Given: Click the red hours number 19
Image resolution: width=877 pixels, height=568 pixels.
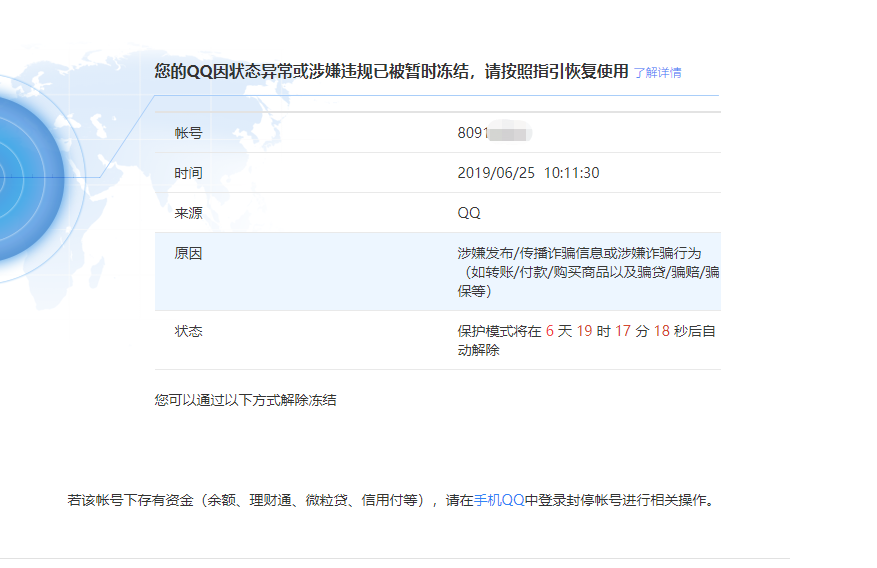Looking at the screenshot, I should [584, 331].
